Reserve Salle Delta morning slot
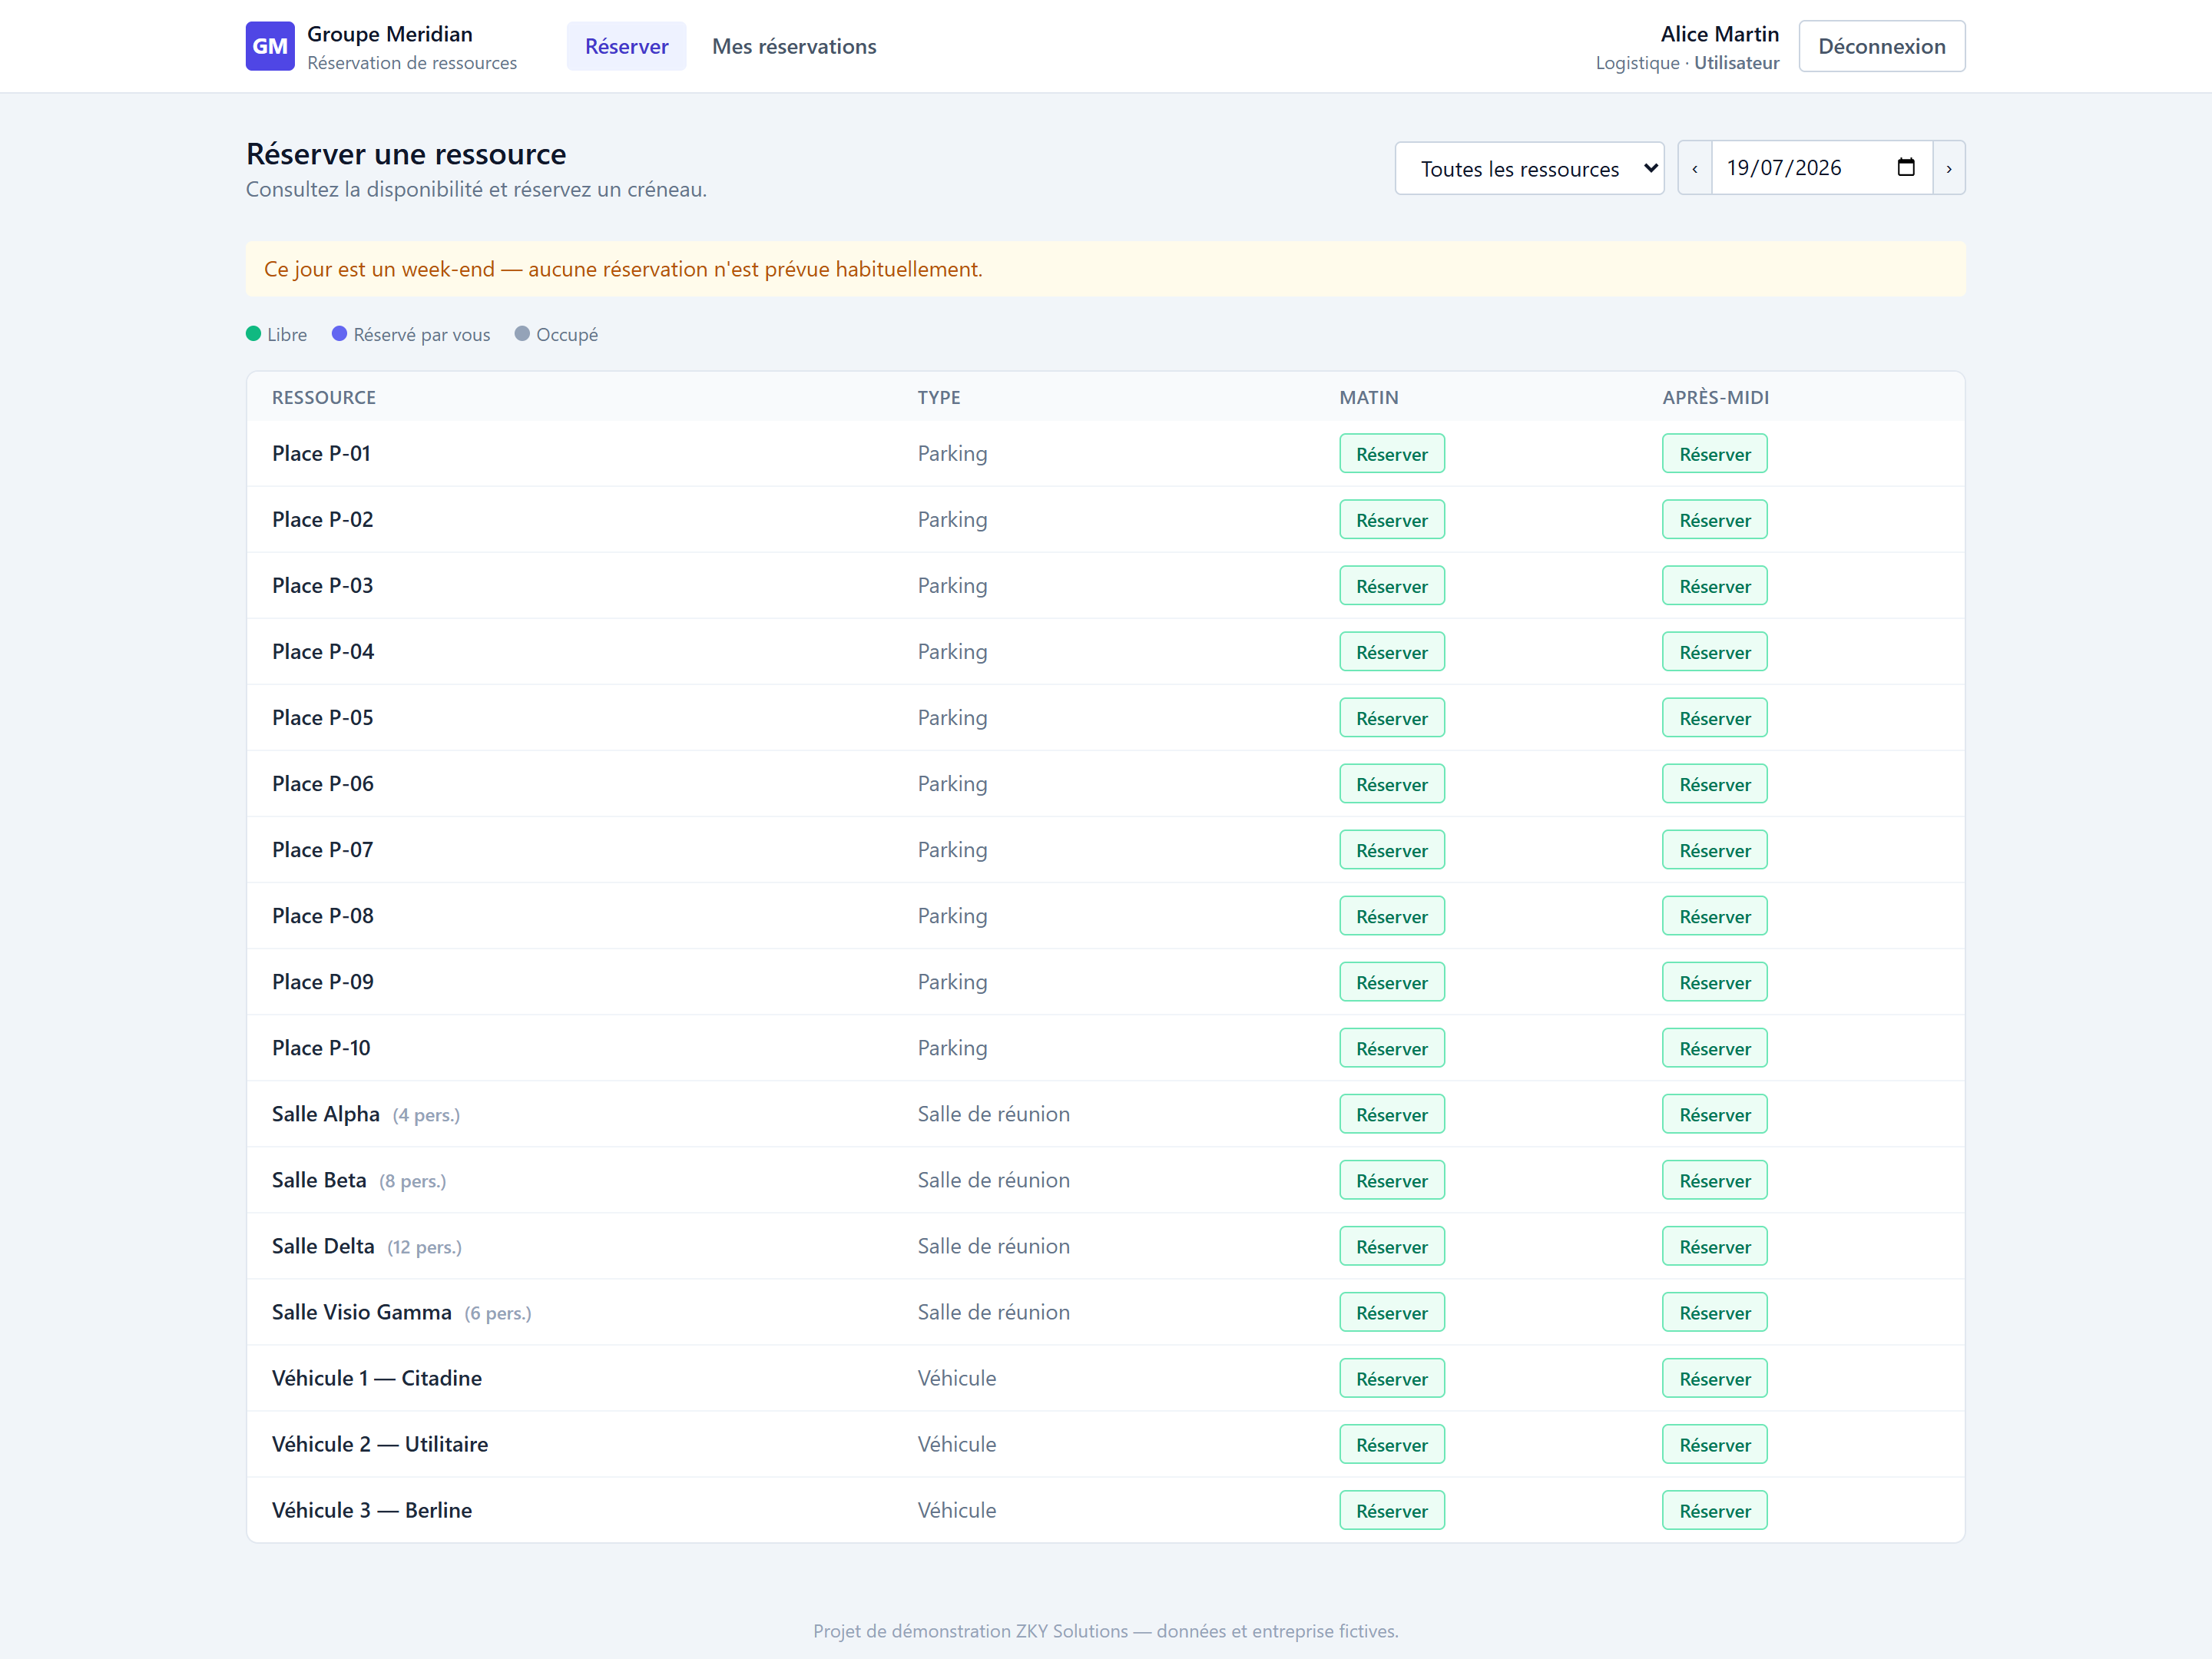 click(x=1391, y=1246)
